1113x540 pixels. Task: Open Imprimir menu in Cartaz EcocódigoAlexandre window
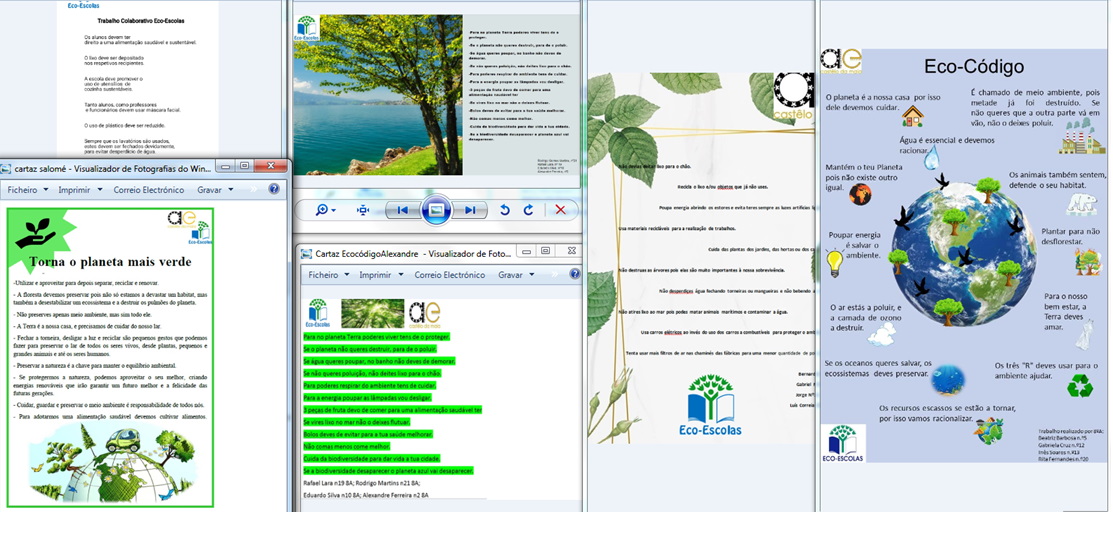click(380, 274)
